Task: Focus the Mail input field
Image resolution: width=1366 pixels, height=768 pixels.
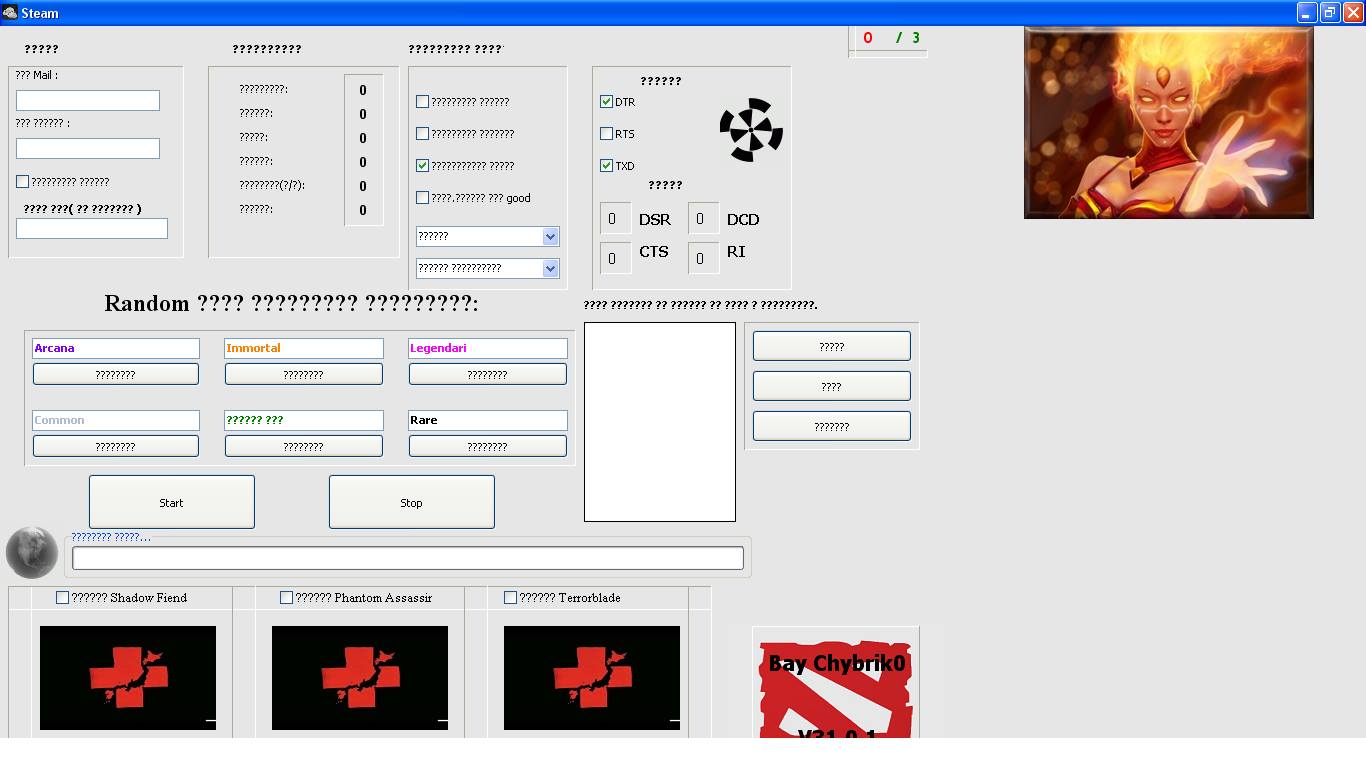Action: (88, 100)
